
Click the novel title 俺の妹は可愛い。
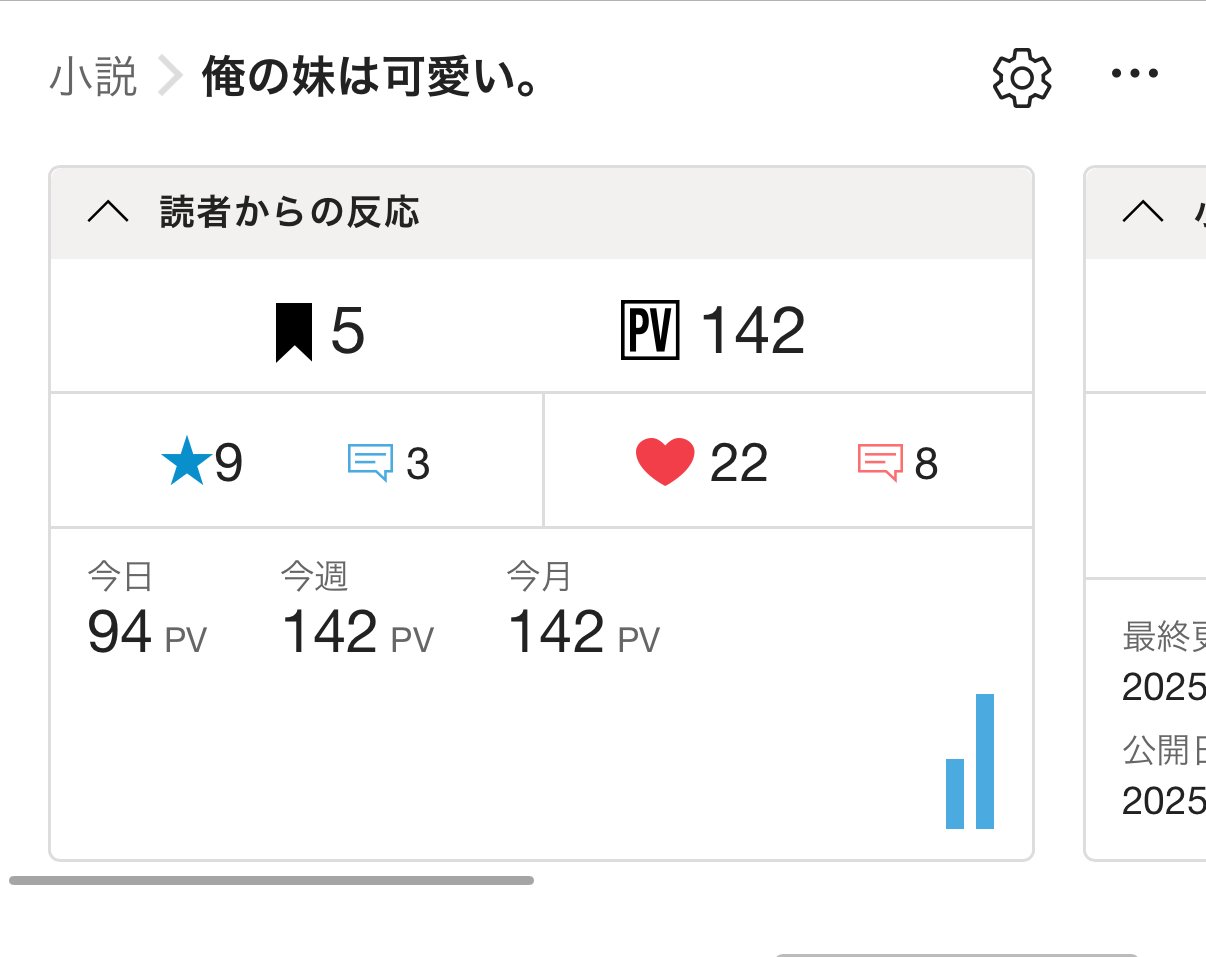371,77
